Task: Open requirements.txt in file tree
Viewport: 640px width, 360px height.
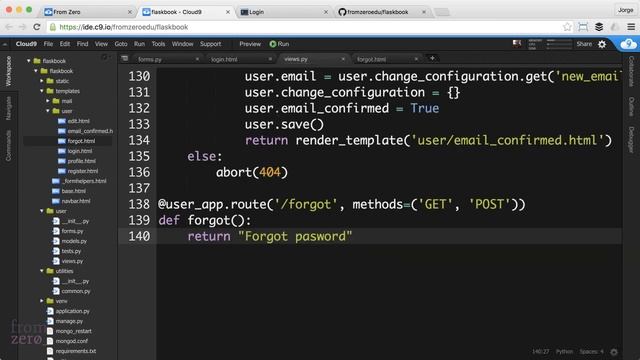Action: (x=76, y=351)
